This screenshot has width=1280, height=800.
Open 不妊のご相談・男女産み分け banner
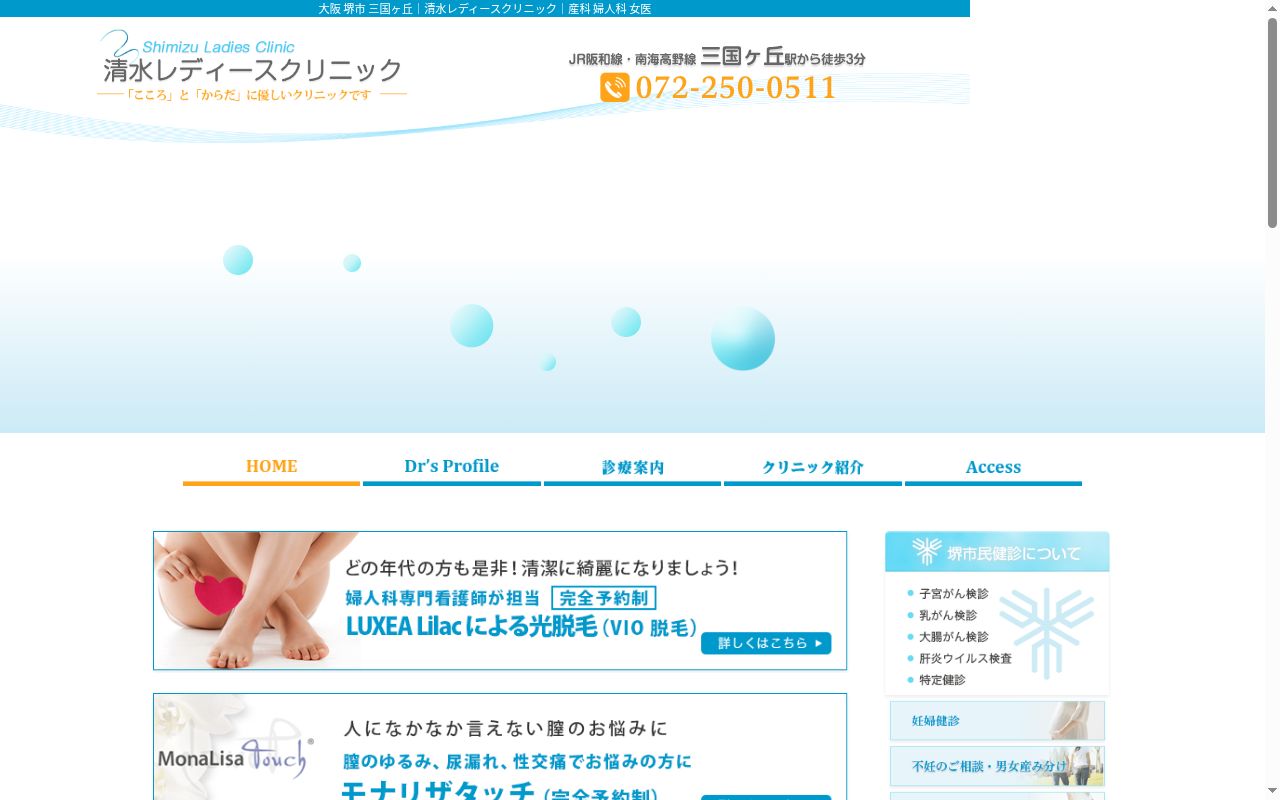(x=997, y=766)
